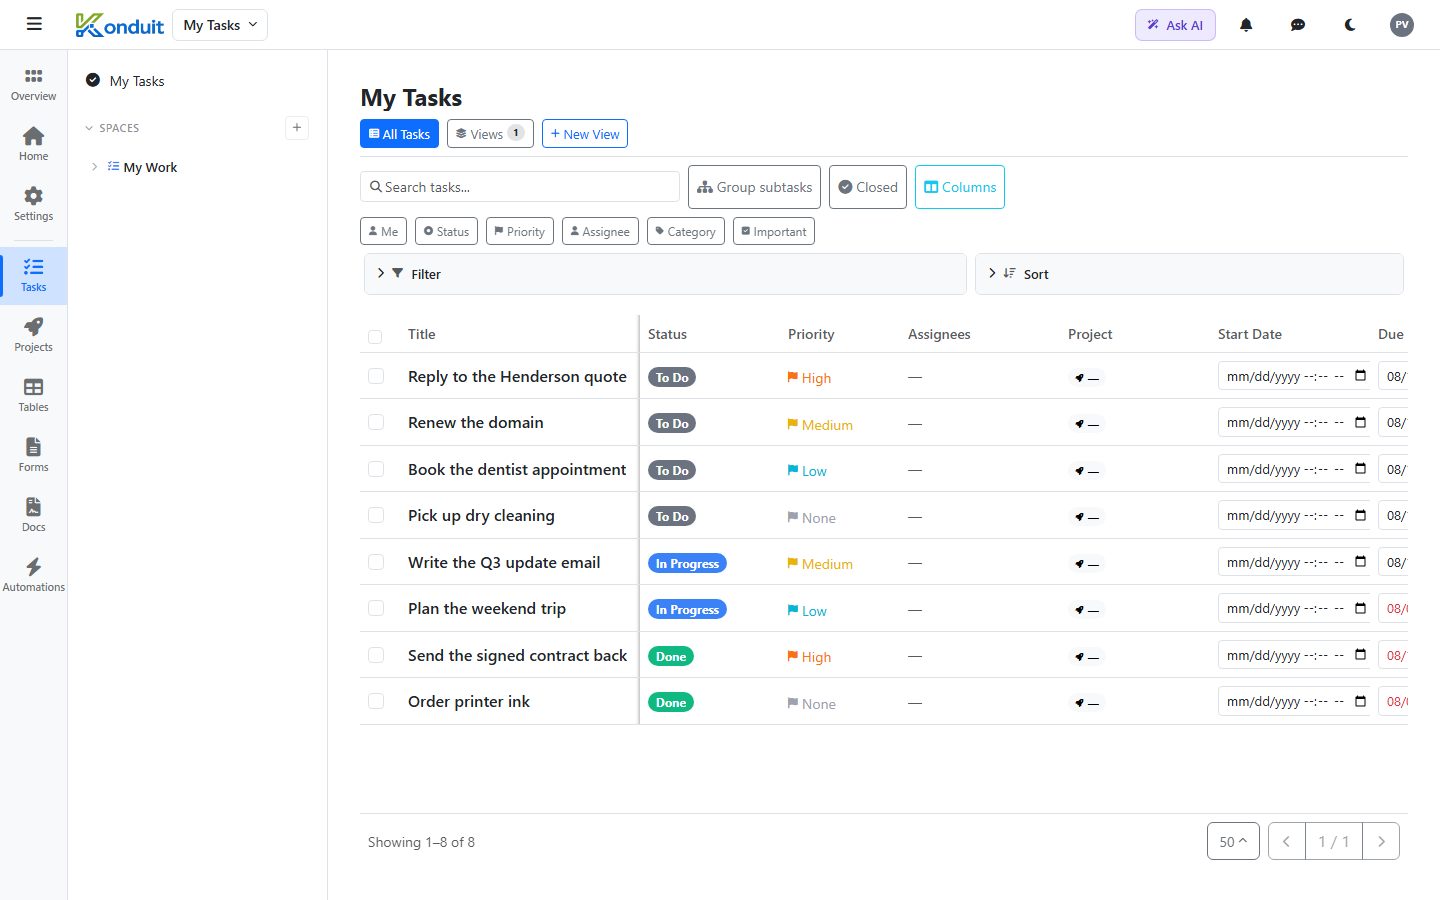Viewport: 1440px width, 900px height.
Task: Filter by Assignee chip
Action: pyautogui.click(x=600, y=231)
